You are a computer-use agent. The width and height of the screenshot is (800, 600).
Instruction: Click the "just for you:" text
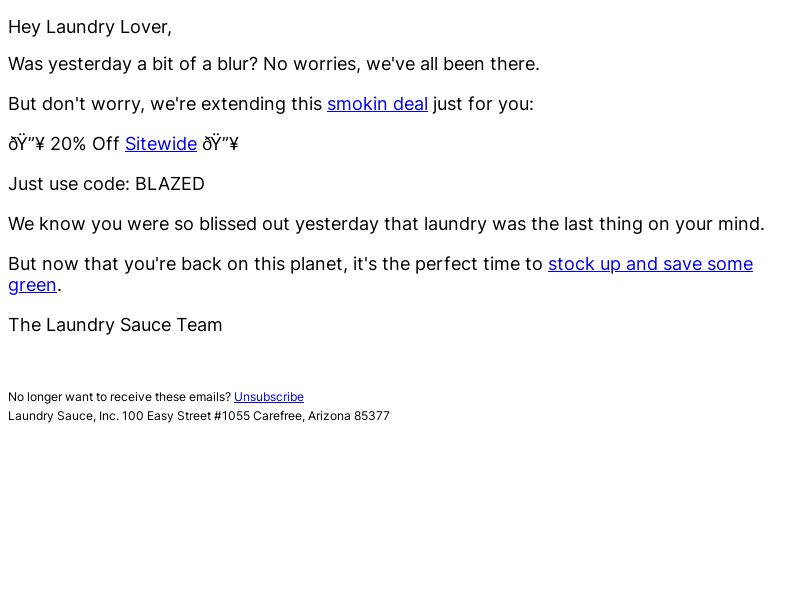click(x=483, y=104)
